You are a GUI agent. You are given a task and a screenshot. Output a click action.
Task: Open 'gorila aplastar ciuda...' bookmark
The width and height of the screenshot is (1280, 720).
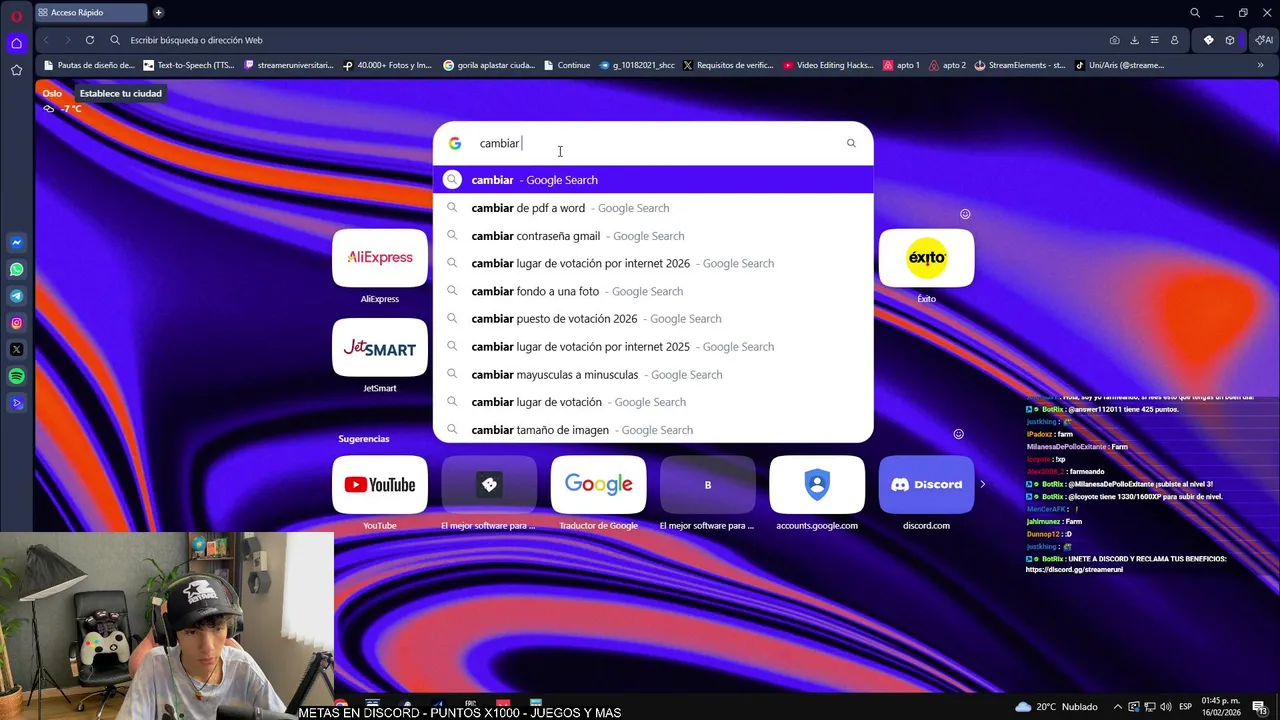tap(489, 65)
